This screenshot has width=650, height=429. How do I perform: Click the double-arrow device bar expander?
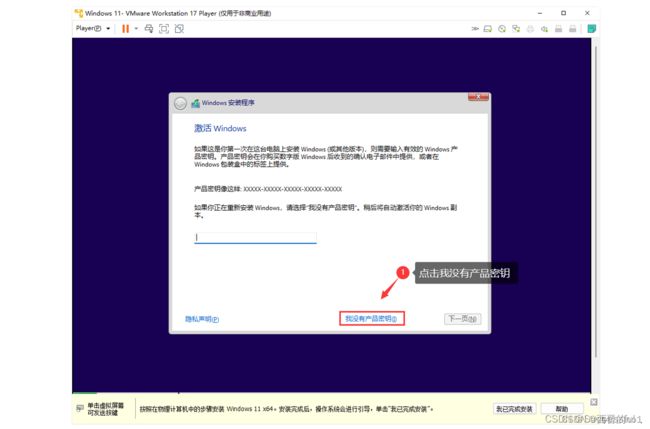475,29
